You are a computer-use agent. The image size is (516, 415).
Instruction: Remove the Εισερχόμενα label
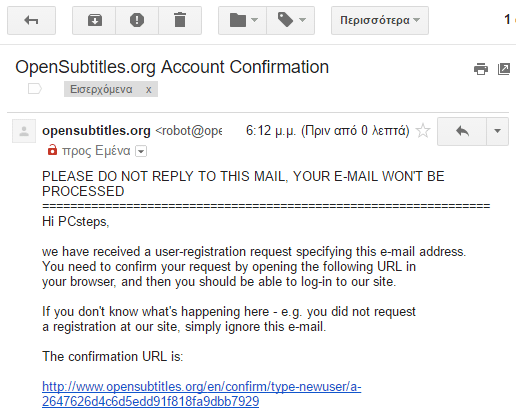[x=149, y=89]
